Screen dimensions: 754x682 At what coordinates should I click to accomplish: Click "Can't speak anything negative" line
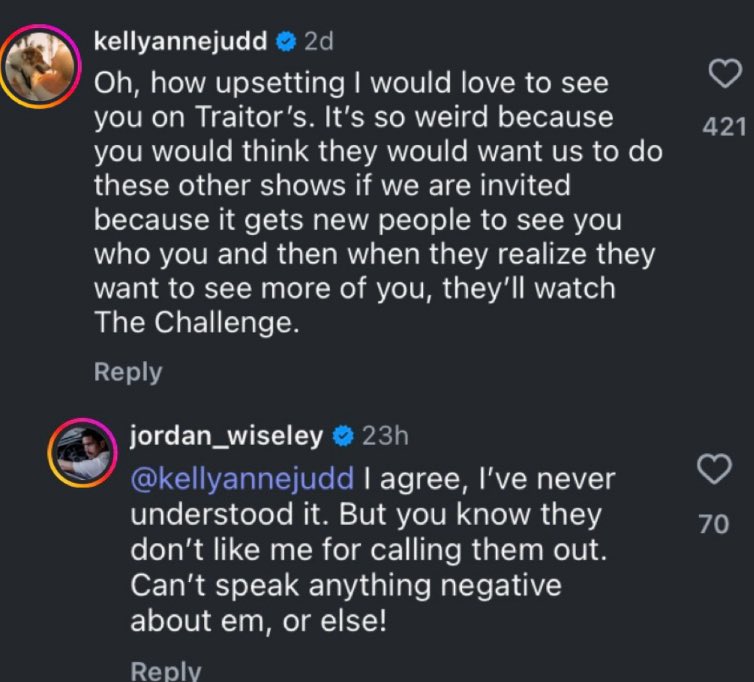pyautogui.click(x=345, y=584)
